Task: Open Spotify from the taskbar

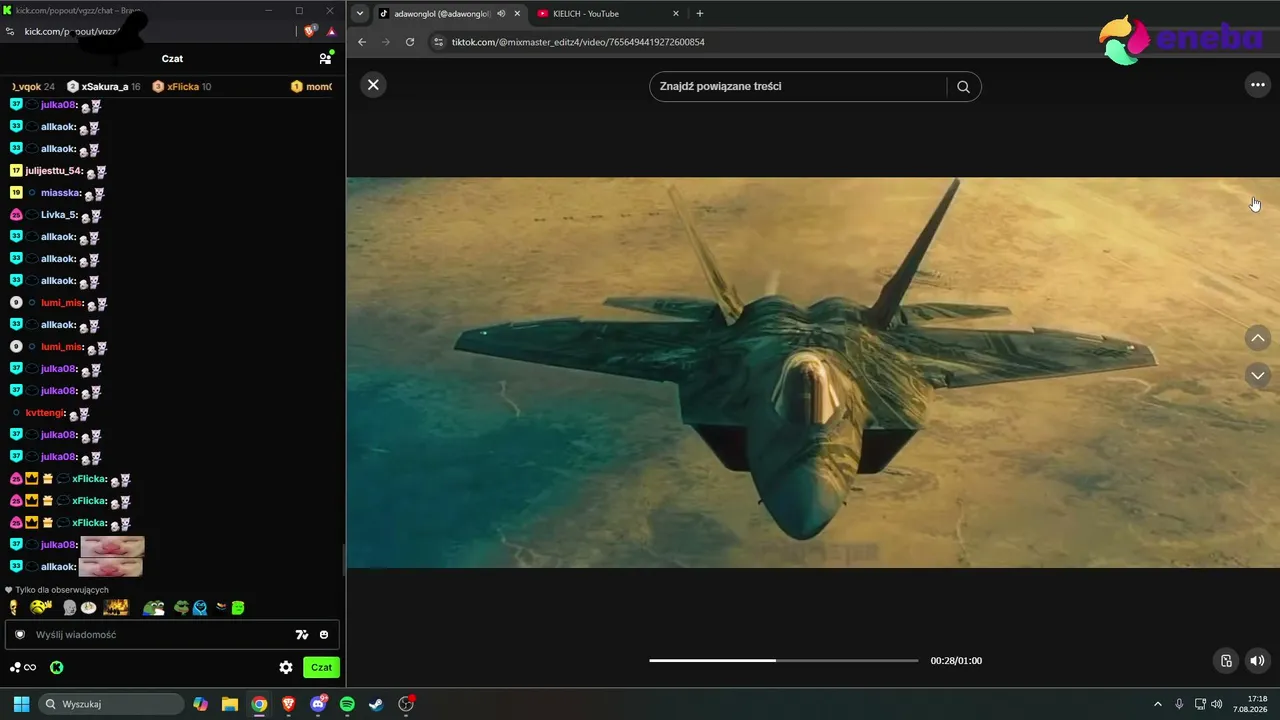Action: click(347, 704)
